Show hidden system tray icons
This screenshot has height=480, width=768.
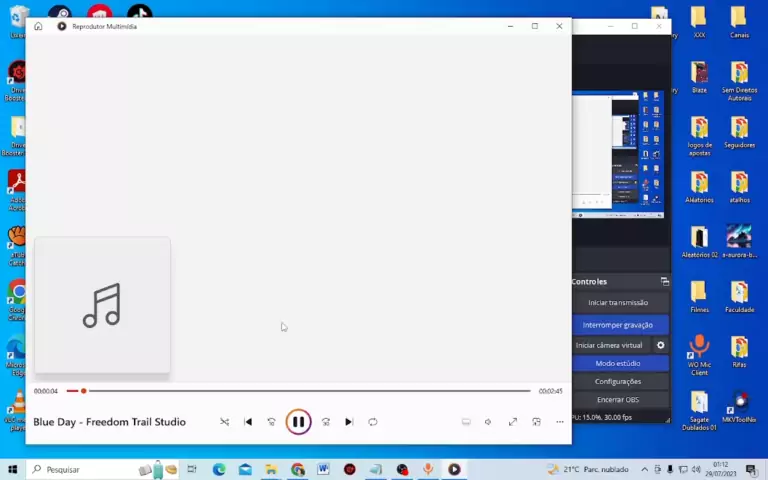tap(644, 469)
